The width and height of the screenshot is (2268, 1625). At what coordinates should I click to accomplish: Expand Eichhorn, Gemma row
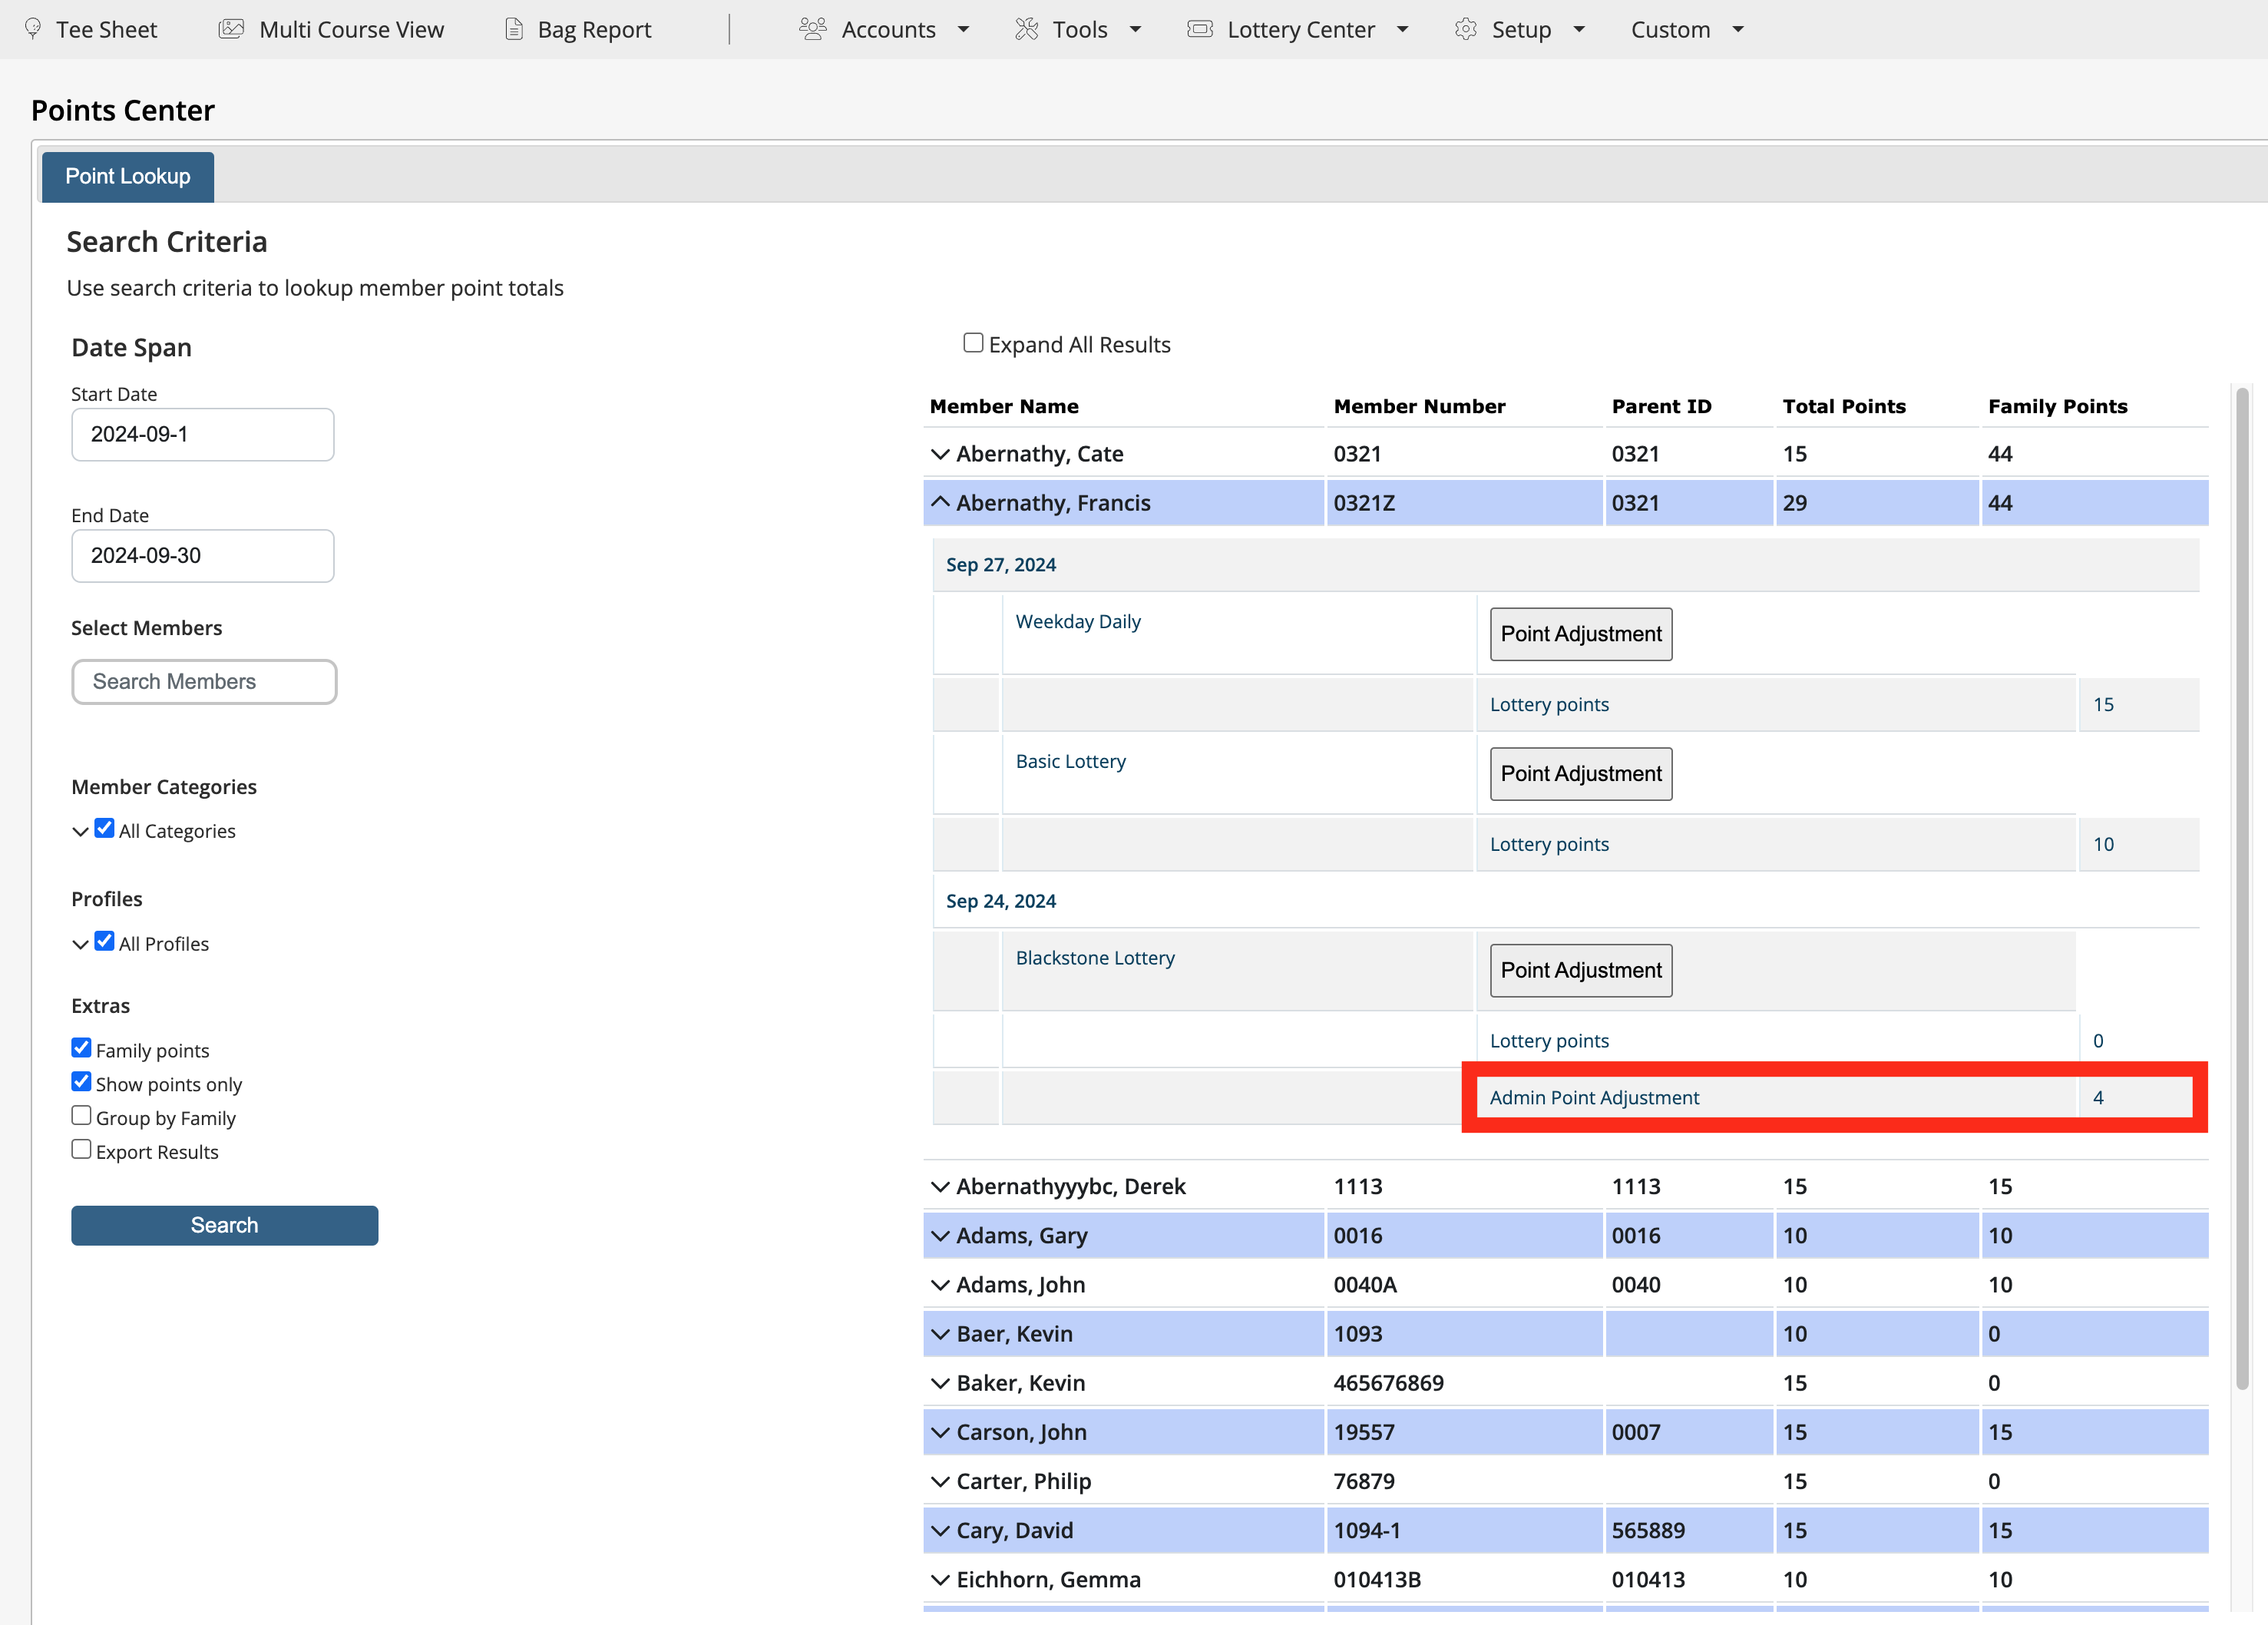[x=940, y=1579]
